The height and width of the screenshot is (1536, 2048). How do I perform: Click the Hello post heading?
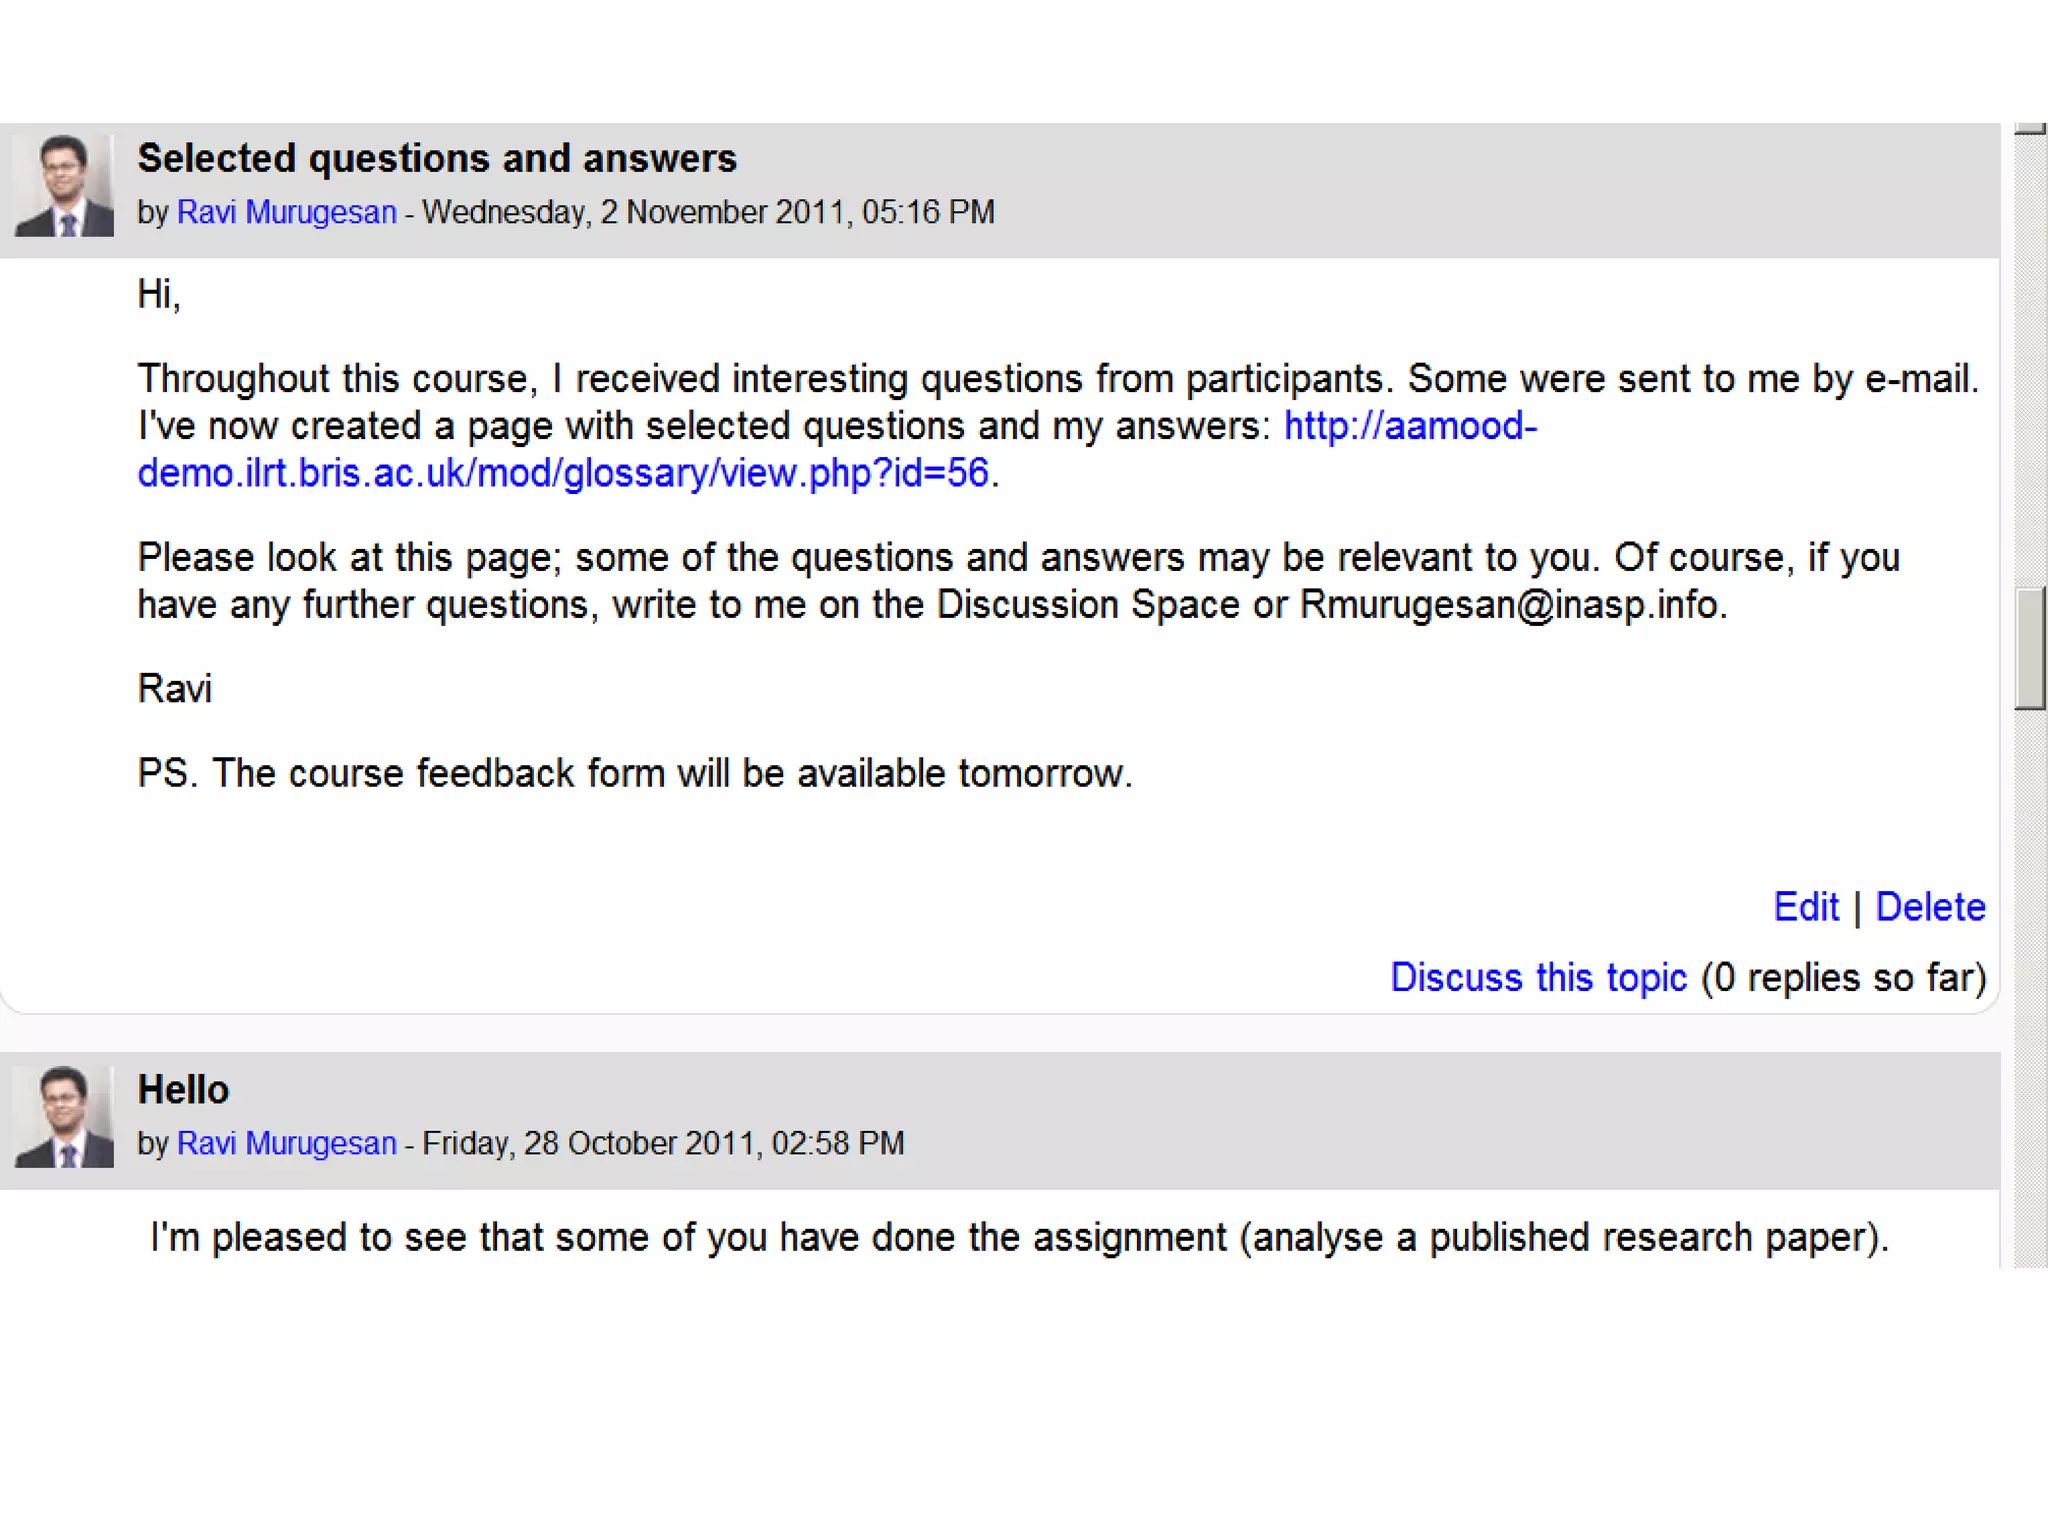(x=183, y=1090)
